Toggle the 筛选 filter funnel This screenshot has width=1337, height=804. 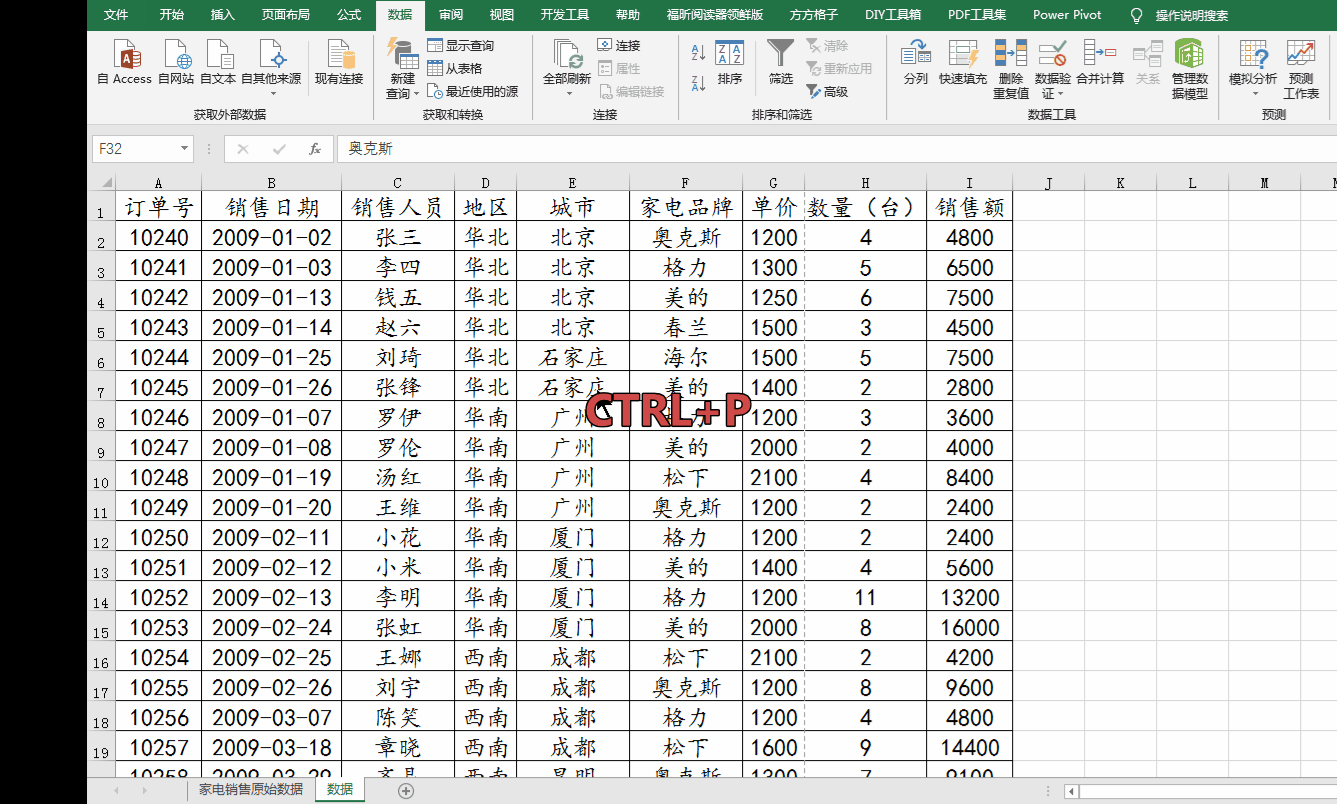coord(781,62)
